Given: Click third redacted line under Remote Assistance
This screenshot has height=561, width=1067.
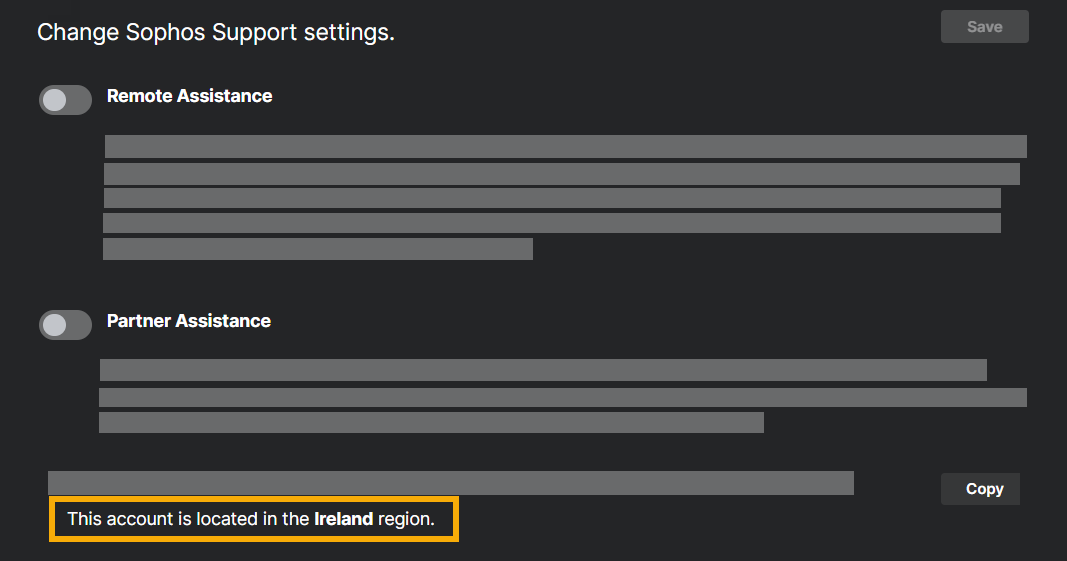Looking at the screenshot, I should click(552, 198).
